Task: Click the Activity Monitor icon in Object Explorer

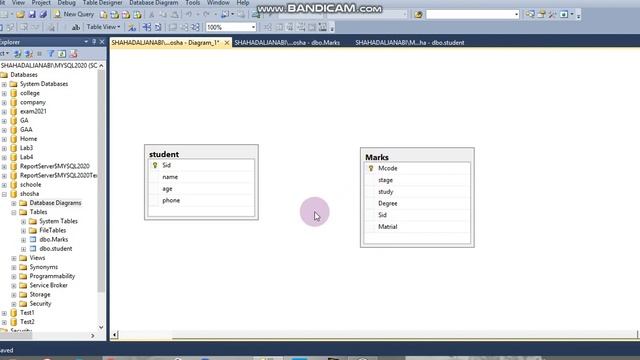Action: coord(73,53)
